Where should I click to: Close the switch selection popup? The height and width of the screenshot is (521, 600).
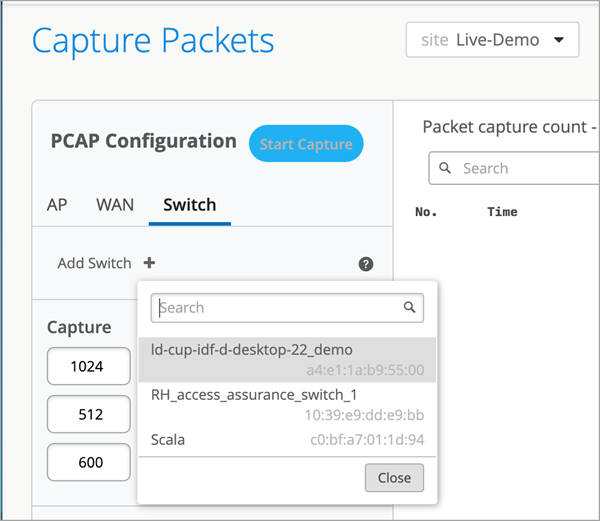(394, 478)
